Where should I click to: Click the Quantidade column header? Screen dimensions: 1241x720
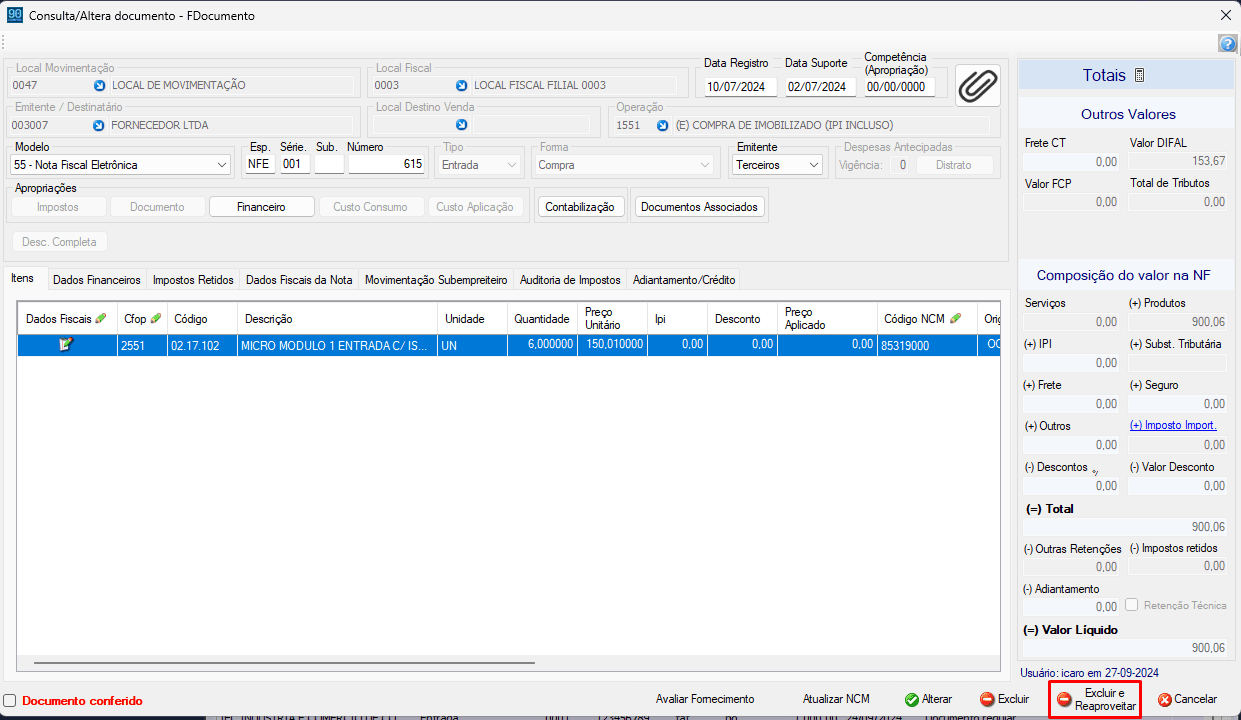(542, 319)
